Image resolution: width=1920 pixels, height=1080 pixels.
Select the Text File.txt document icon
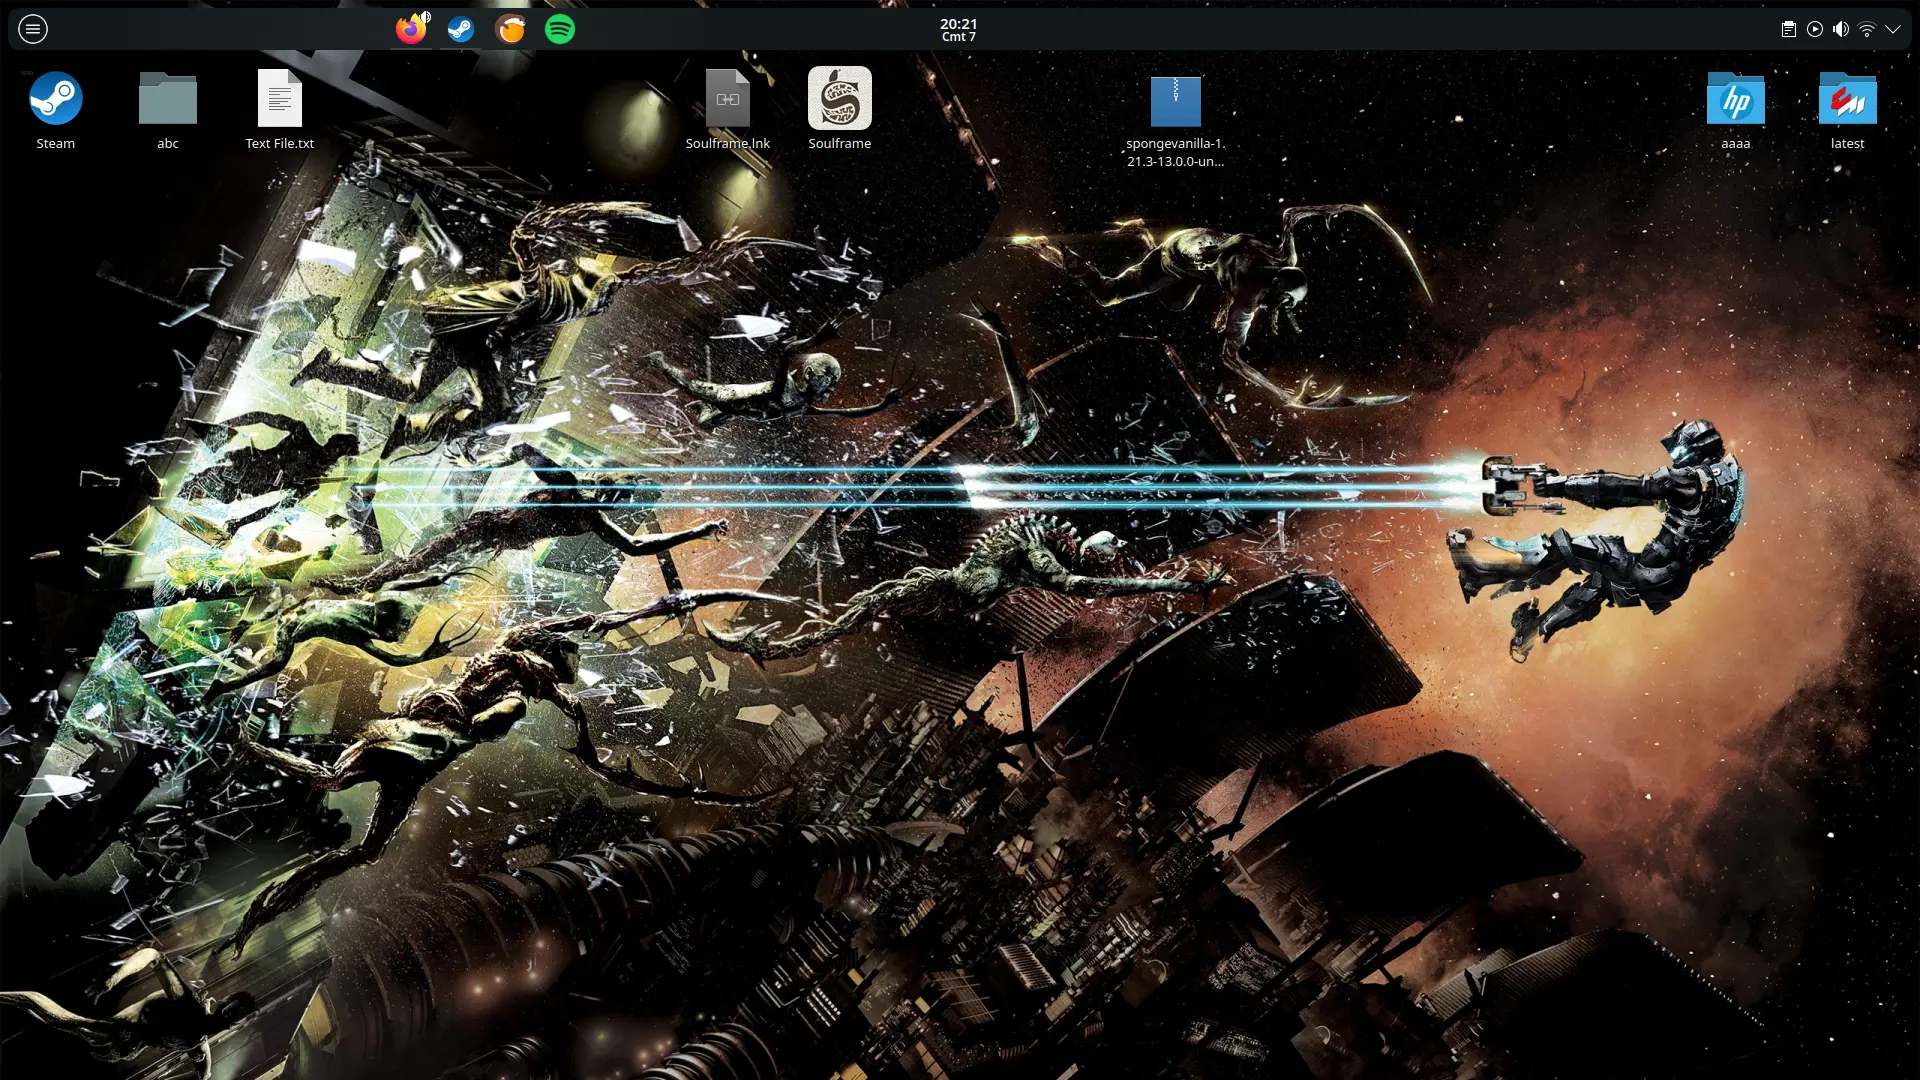280,98
